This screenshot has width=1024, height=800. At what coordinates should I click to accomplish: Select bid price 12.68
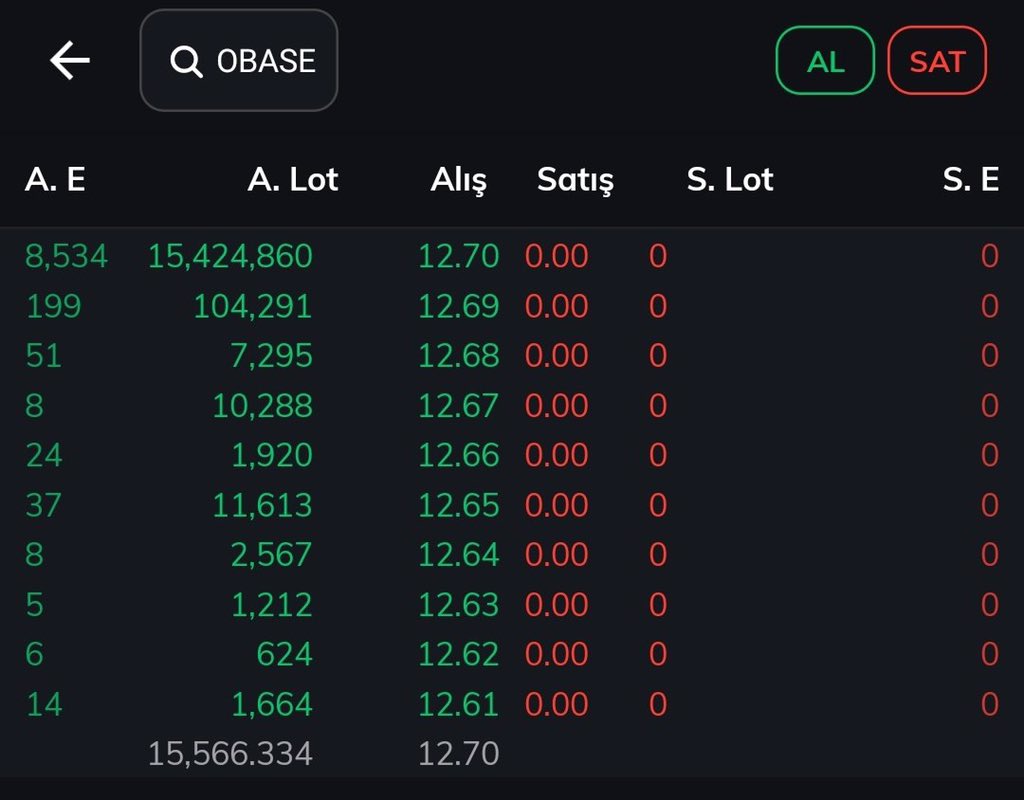click(458, 355)
